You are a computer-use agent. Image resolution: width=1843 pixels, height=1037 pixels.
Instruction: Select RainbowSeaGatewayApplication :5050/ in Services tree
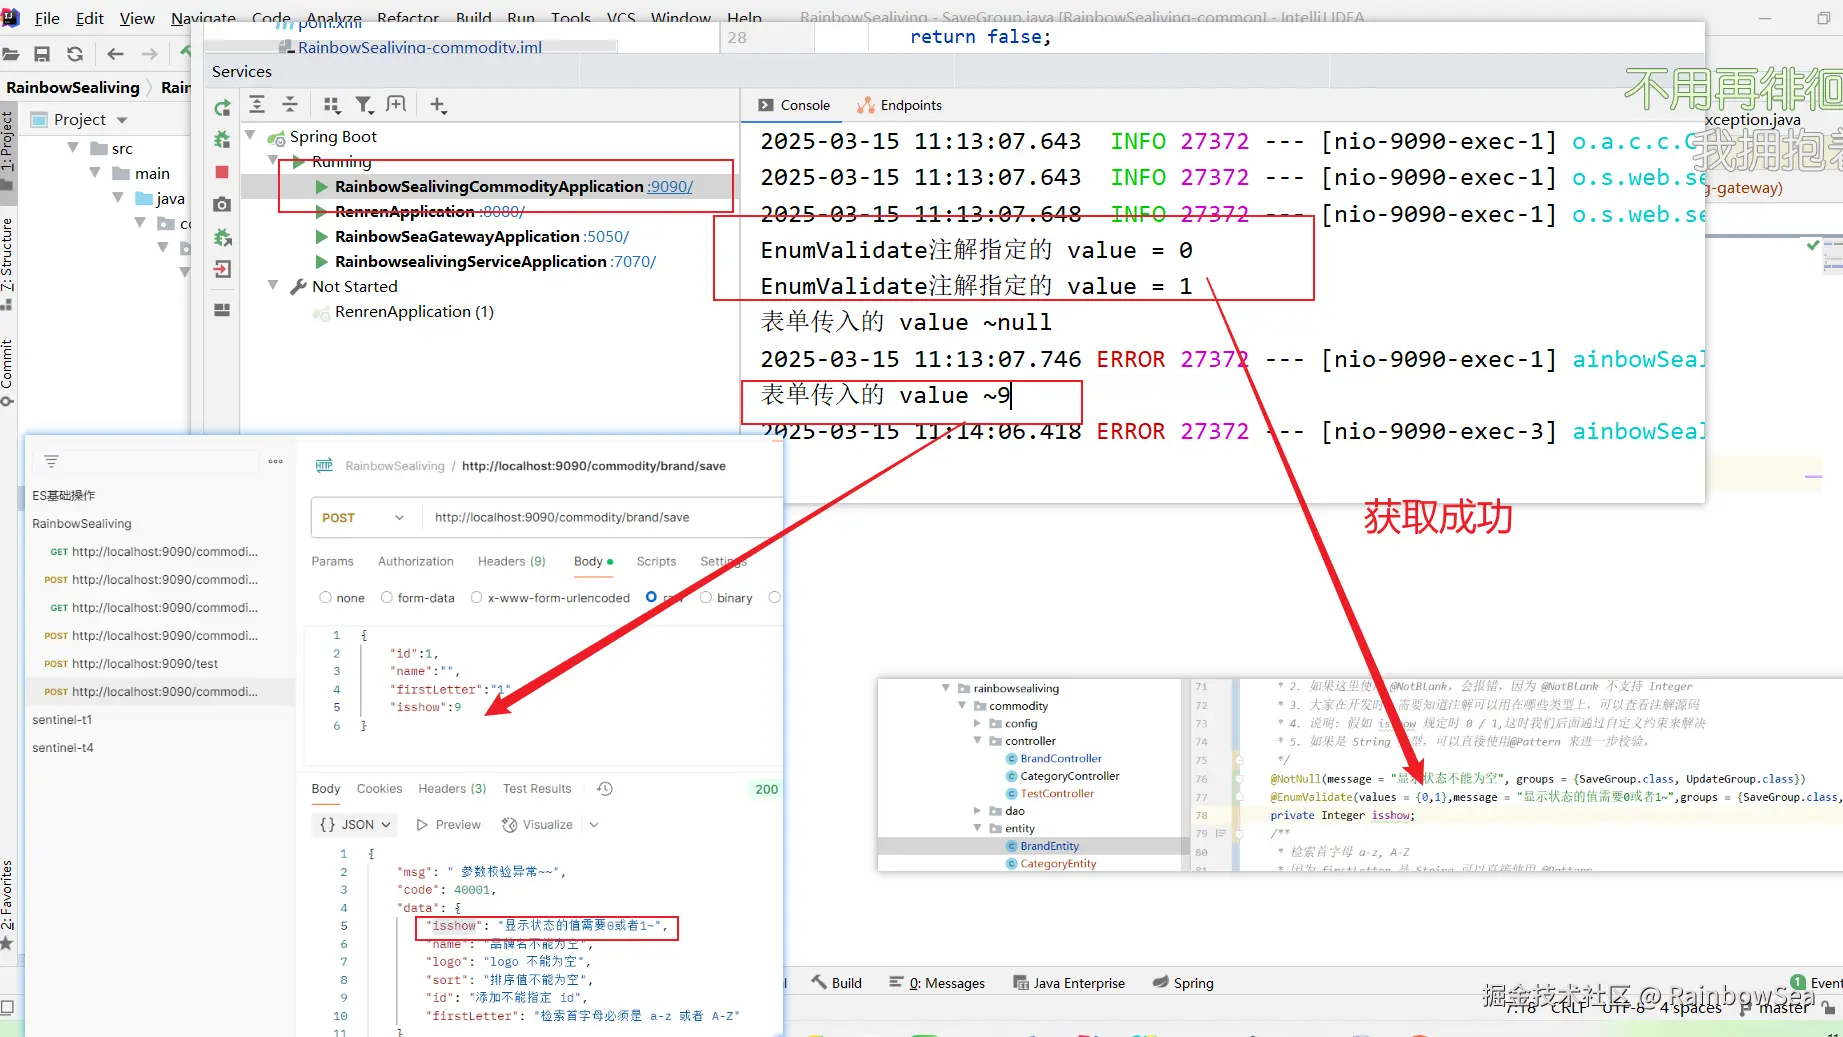[x=482, y=237]
